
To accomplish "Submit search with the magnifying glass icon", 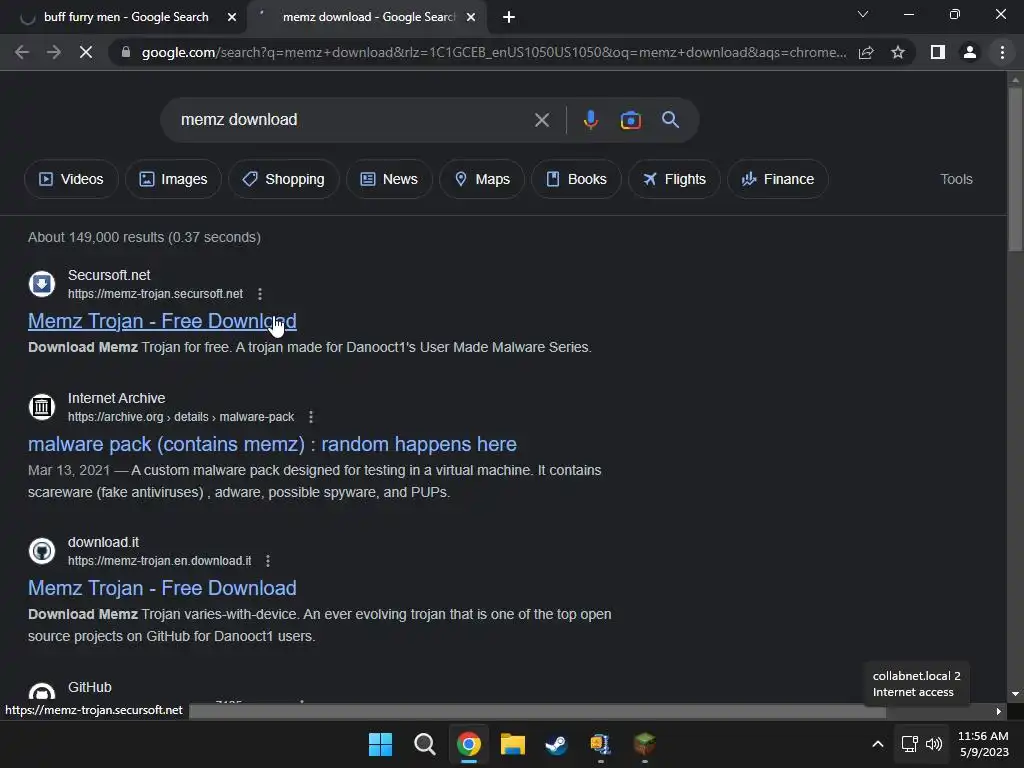I will [x=670, y=120].
